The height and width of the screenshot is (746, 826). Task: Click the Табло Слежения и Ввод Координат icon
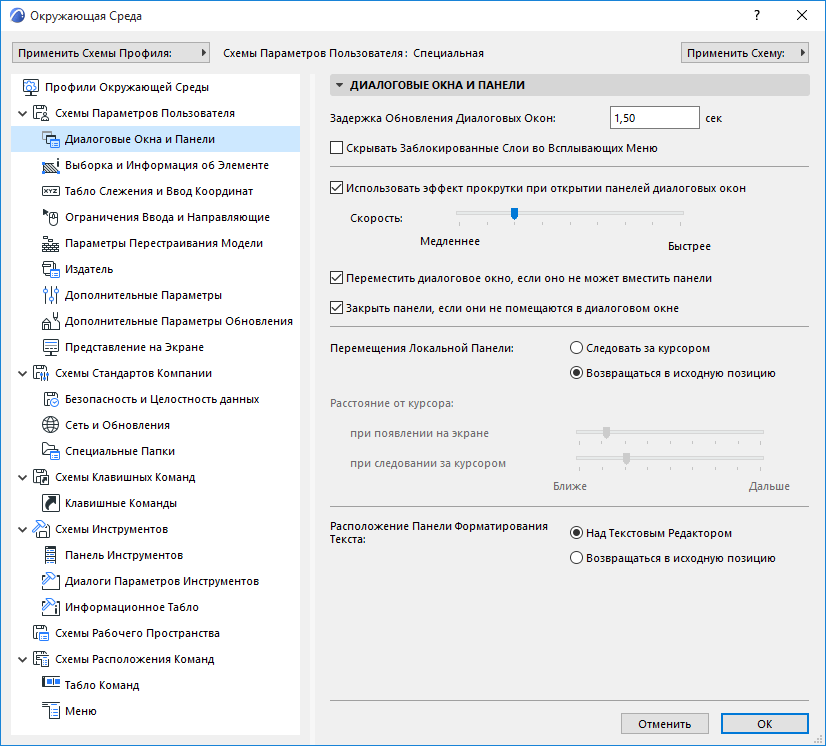(51, 191)
